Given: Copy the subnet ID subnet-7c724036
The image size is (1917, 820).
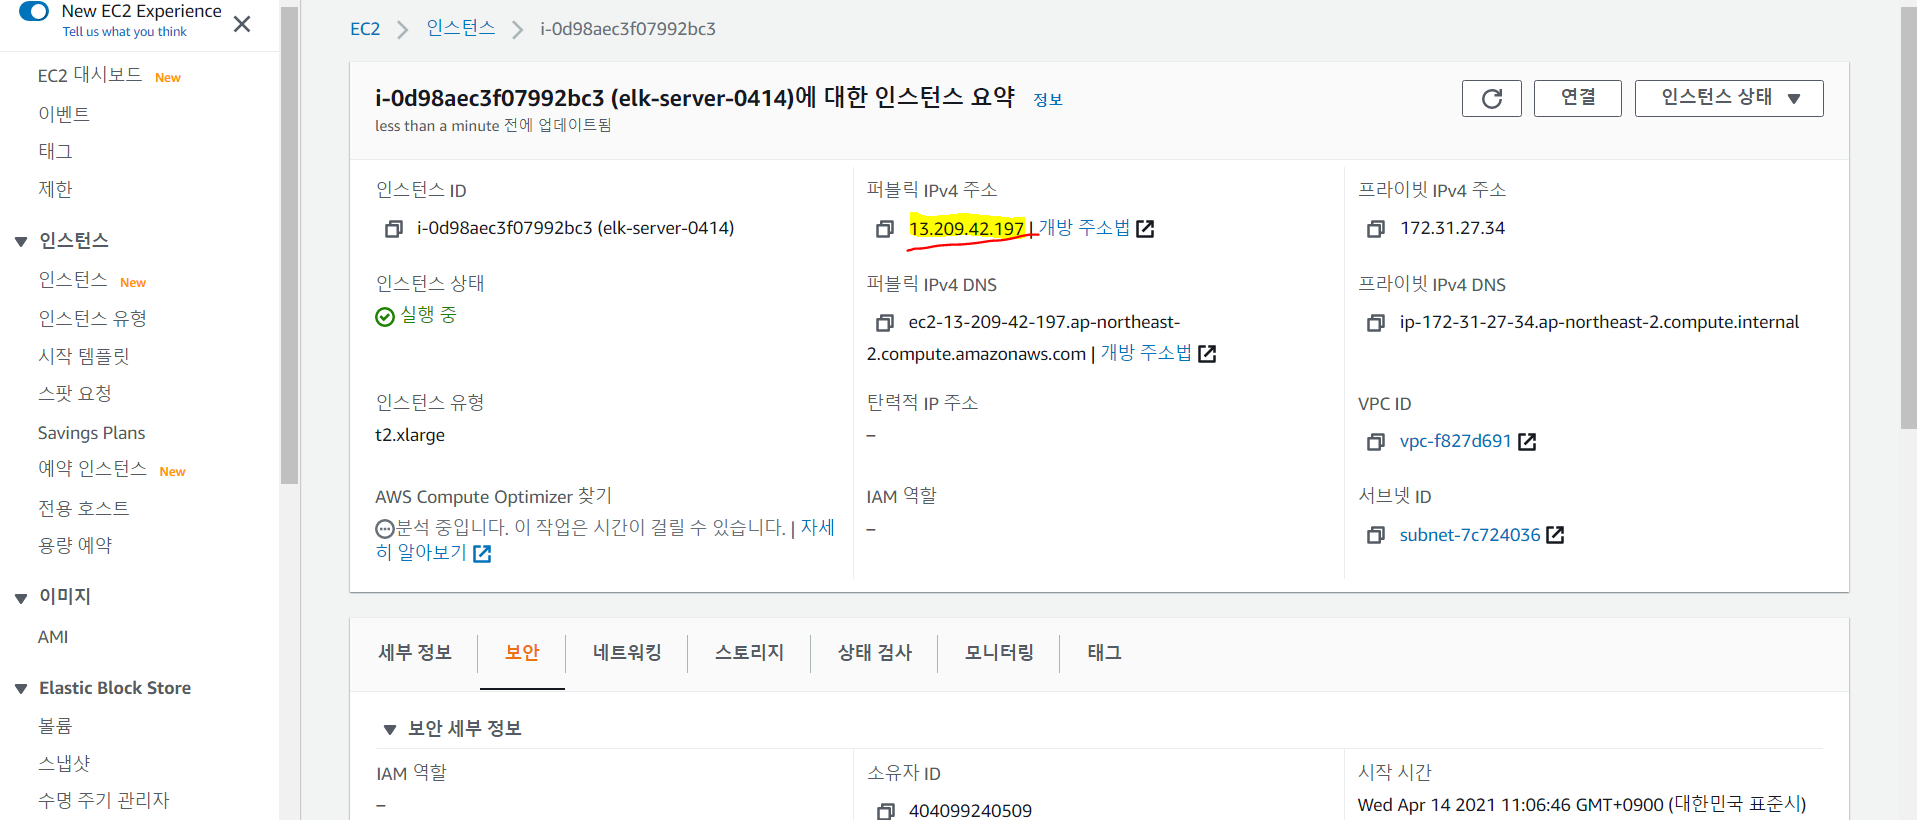Looking at the screenshot, I should pos(1375,535).
